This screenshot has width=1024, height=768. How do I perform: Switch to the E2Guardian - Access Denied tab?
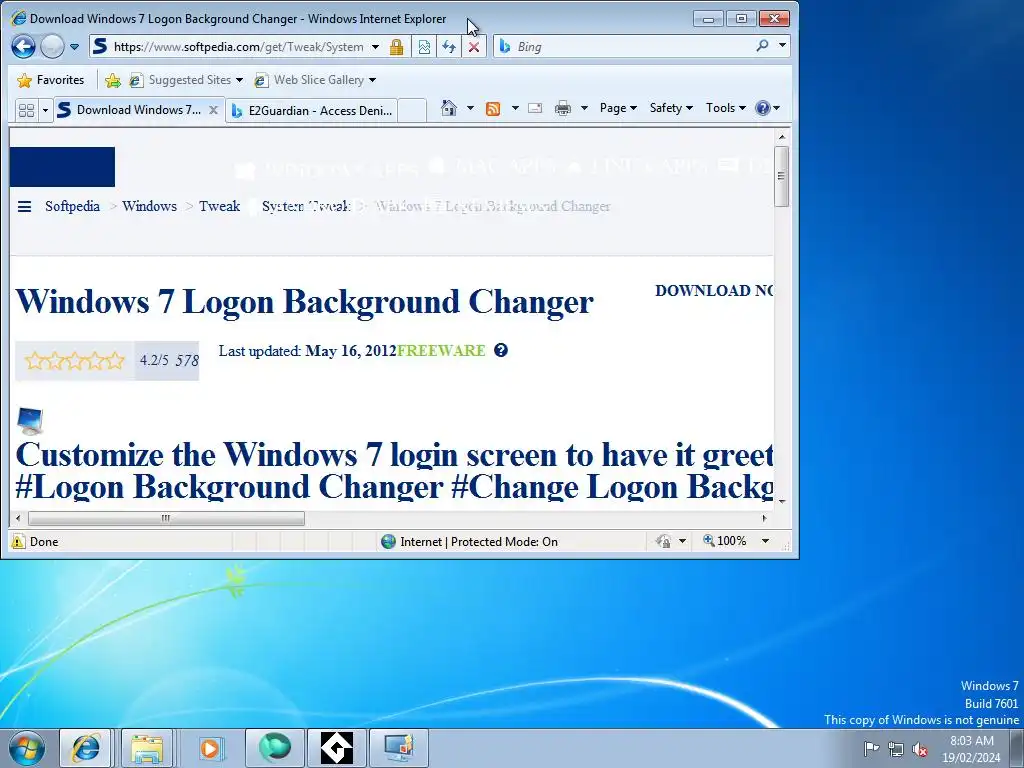312,110
